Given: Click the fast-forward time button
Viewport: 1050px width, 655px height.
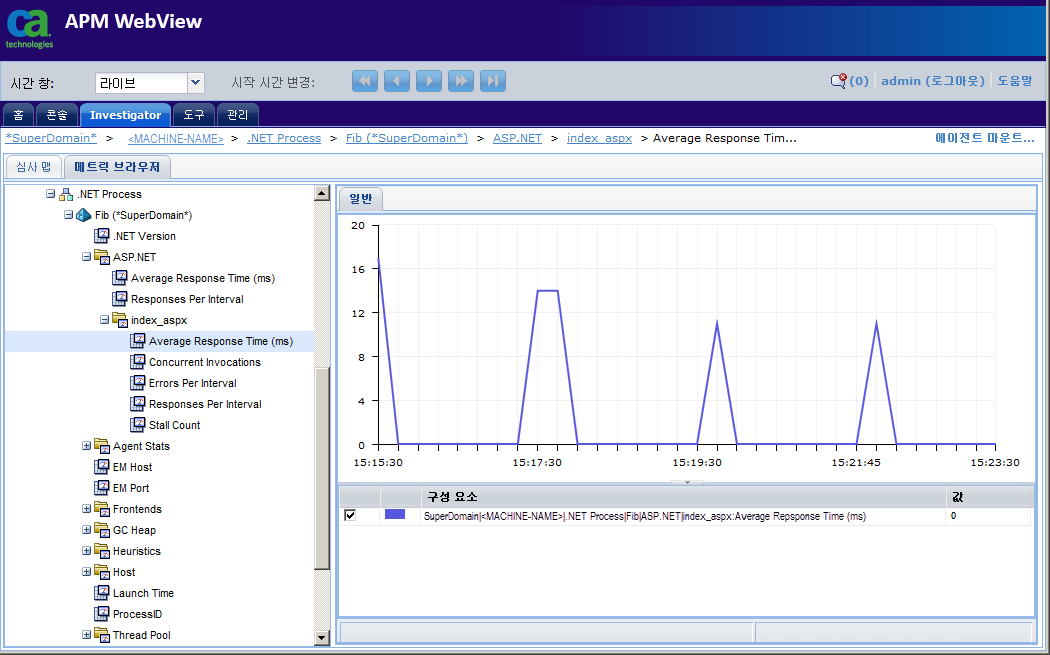Looking at the screenshot, I should pos(461,81).
